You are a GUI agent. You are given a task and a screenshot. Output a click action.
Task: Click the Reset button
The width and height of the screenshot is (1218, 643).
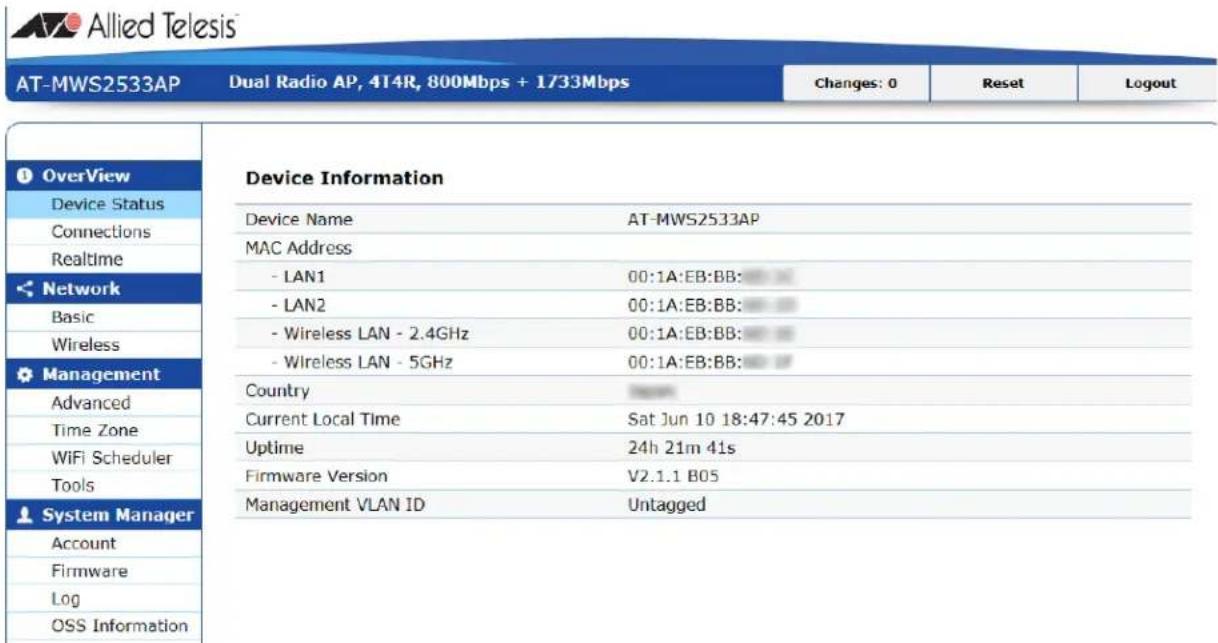click(x=1003, y=84)
